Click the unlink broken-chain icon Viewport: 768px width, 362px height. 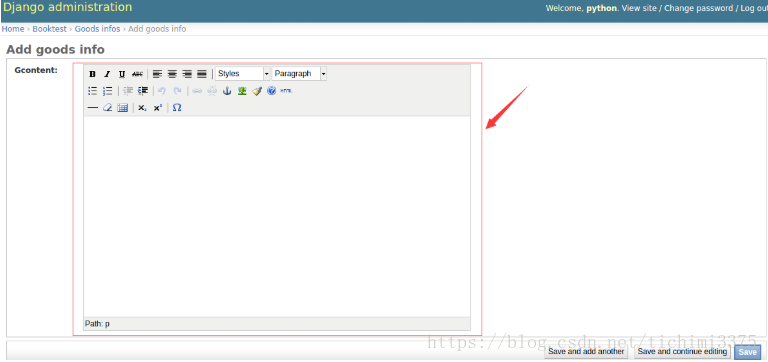[x=212, y=91]
